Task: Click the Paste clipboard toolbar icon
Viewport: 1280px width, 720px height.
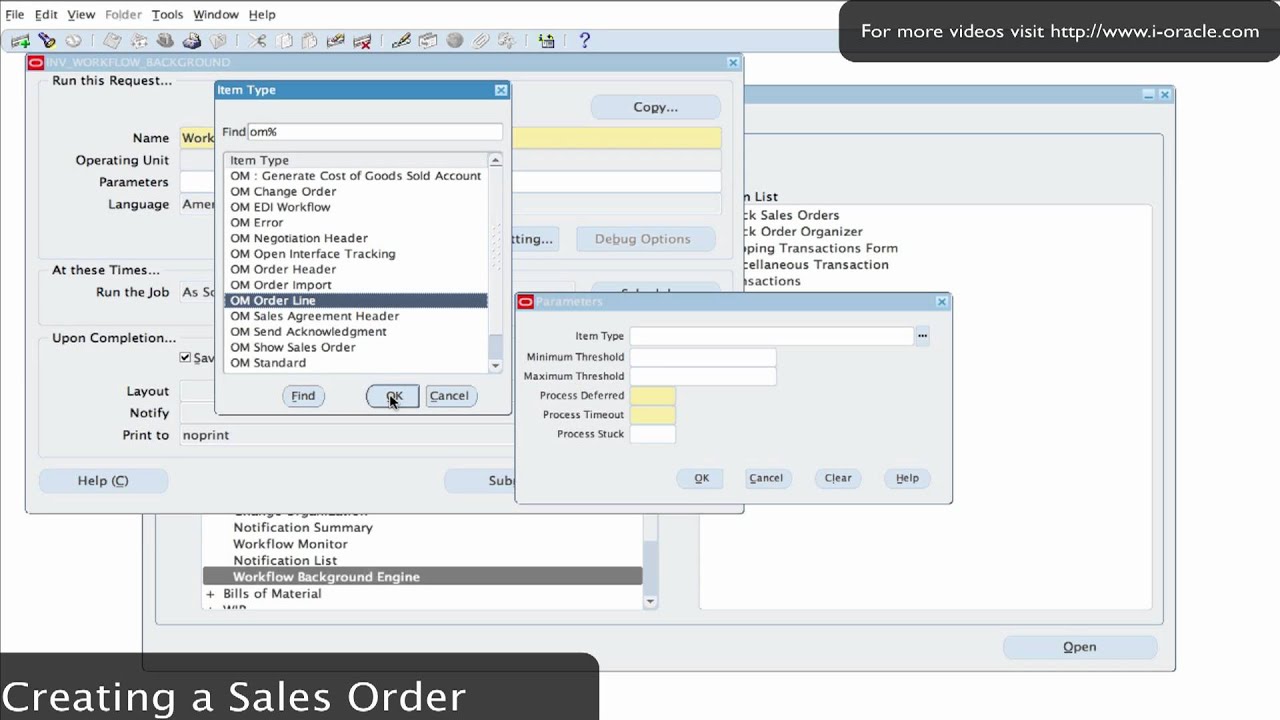Action: pos(310,41)
